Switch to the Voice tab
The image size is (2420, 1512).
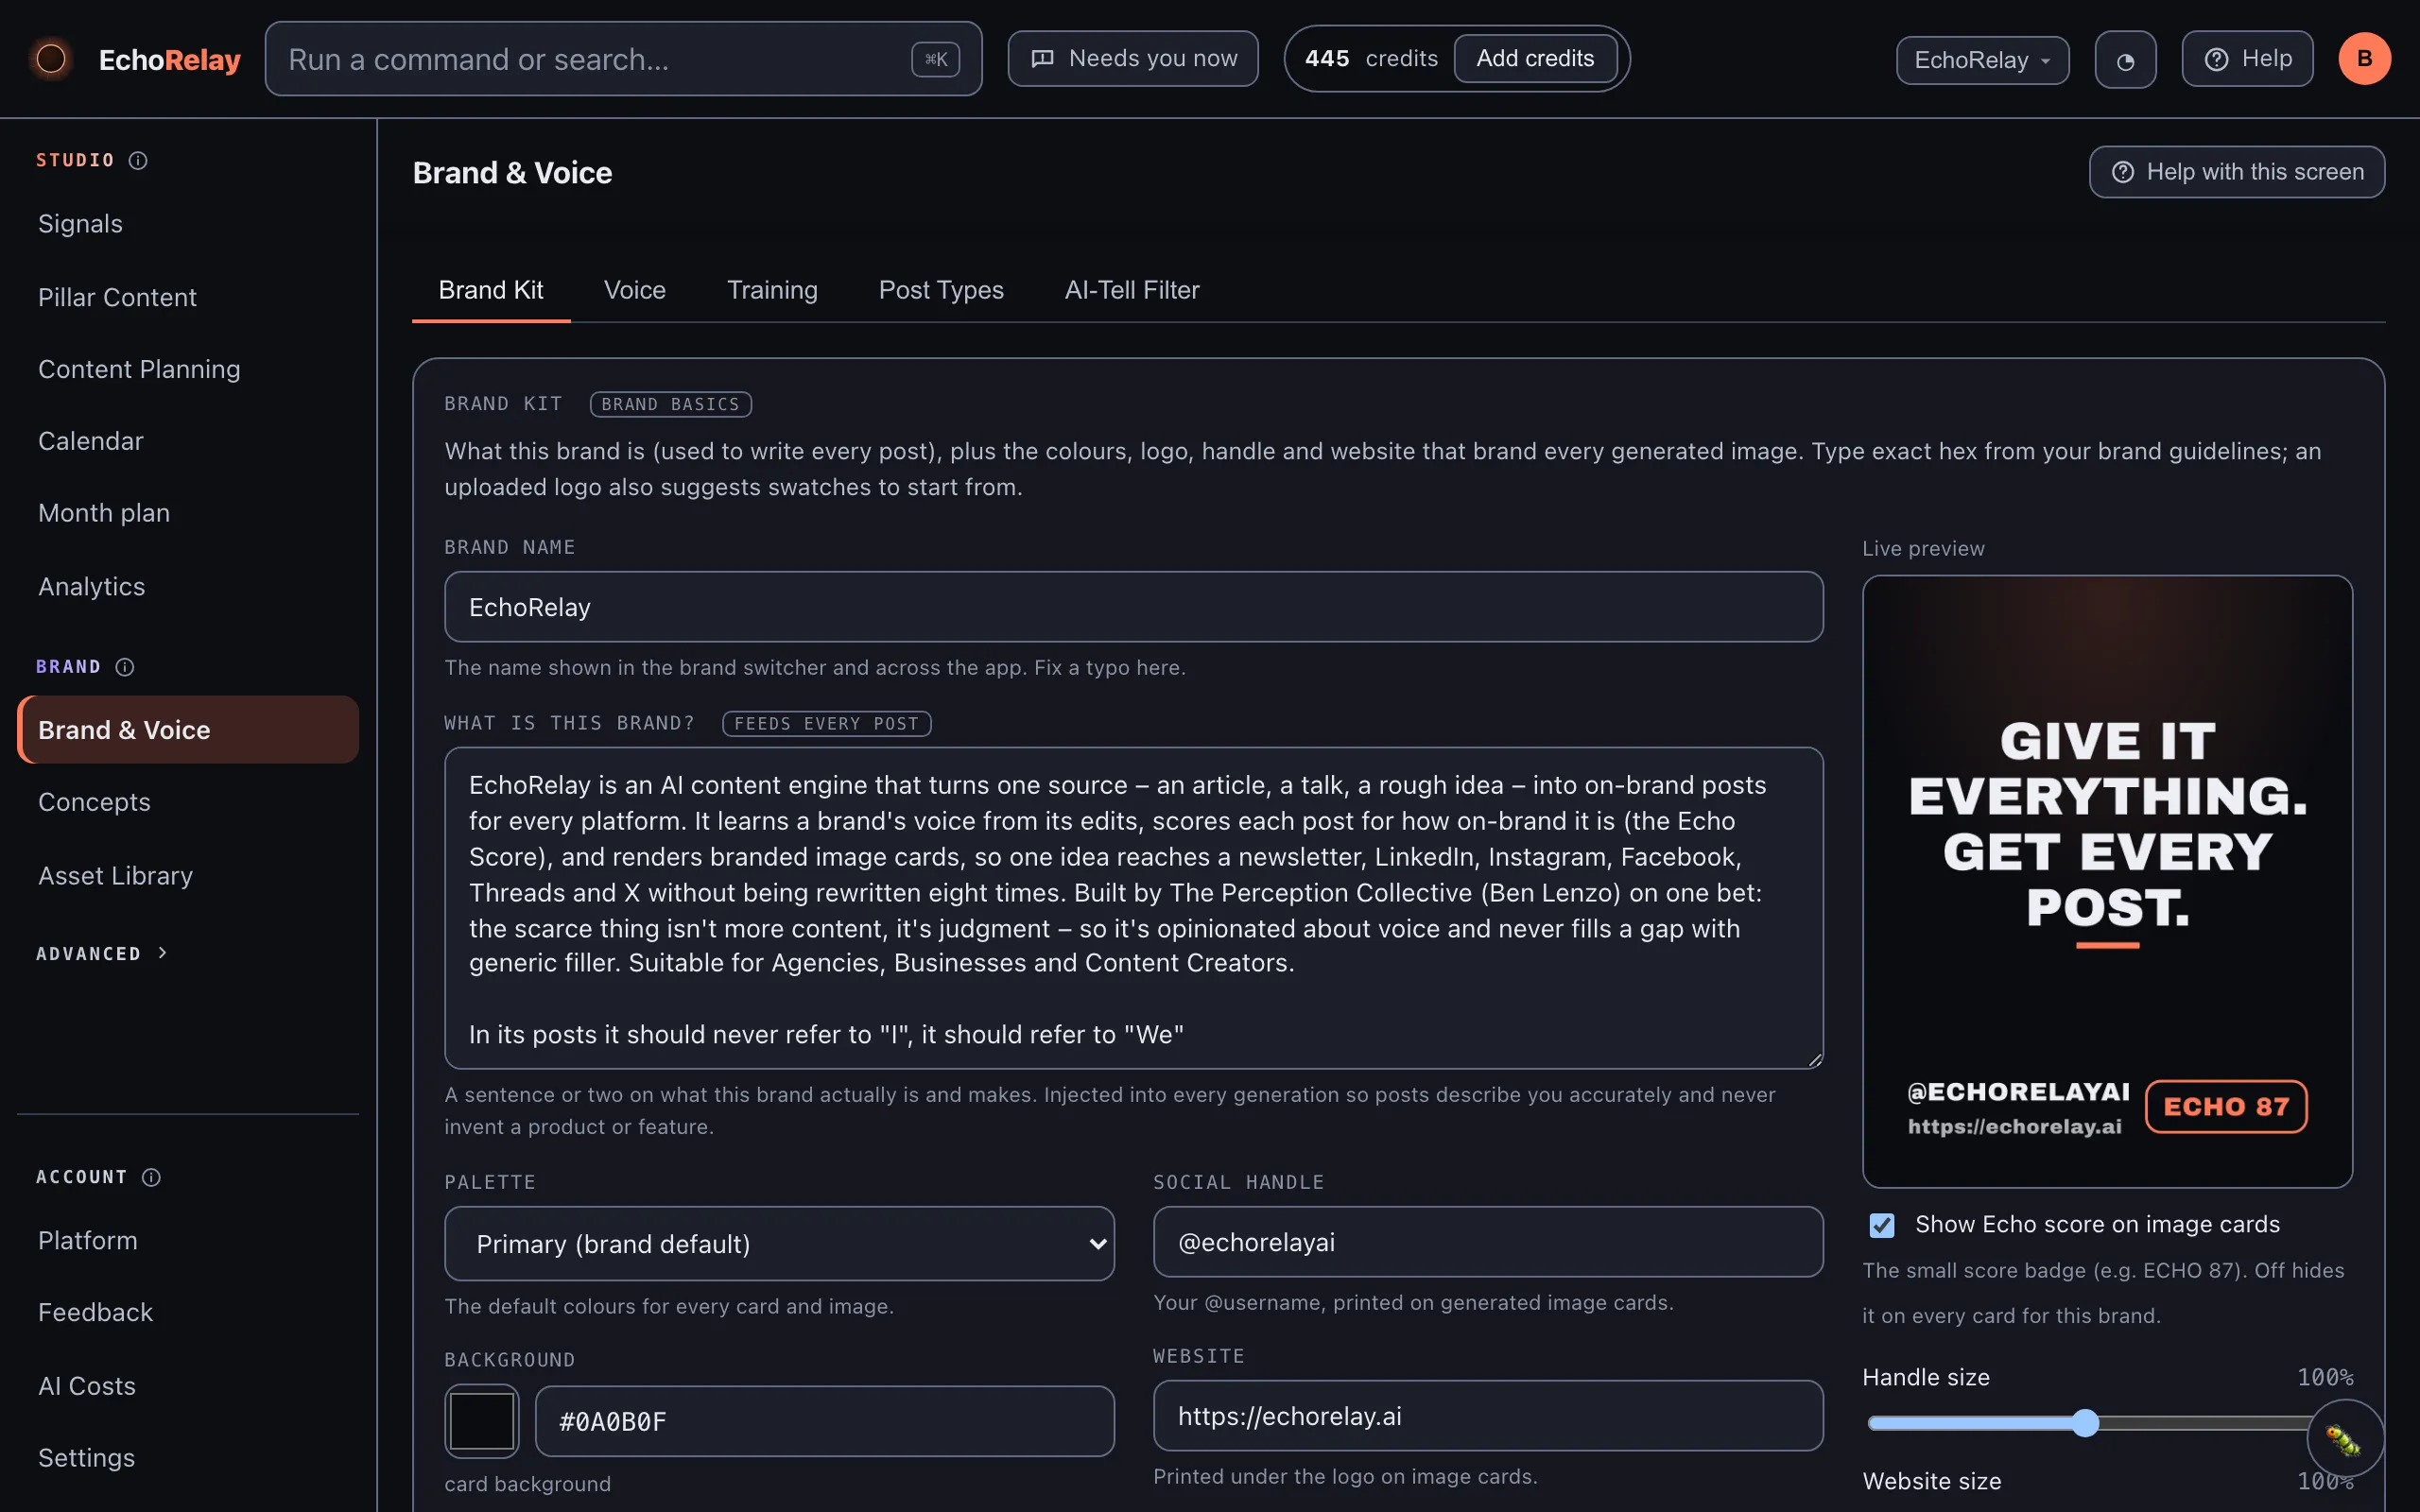click(x=635, y=290)
